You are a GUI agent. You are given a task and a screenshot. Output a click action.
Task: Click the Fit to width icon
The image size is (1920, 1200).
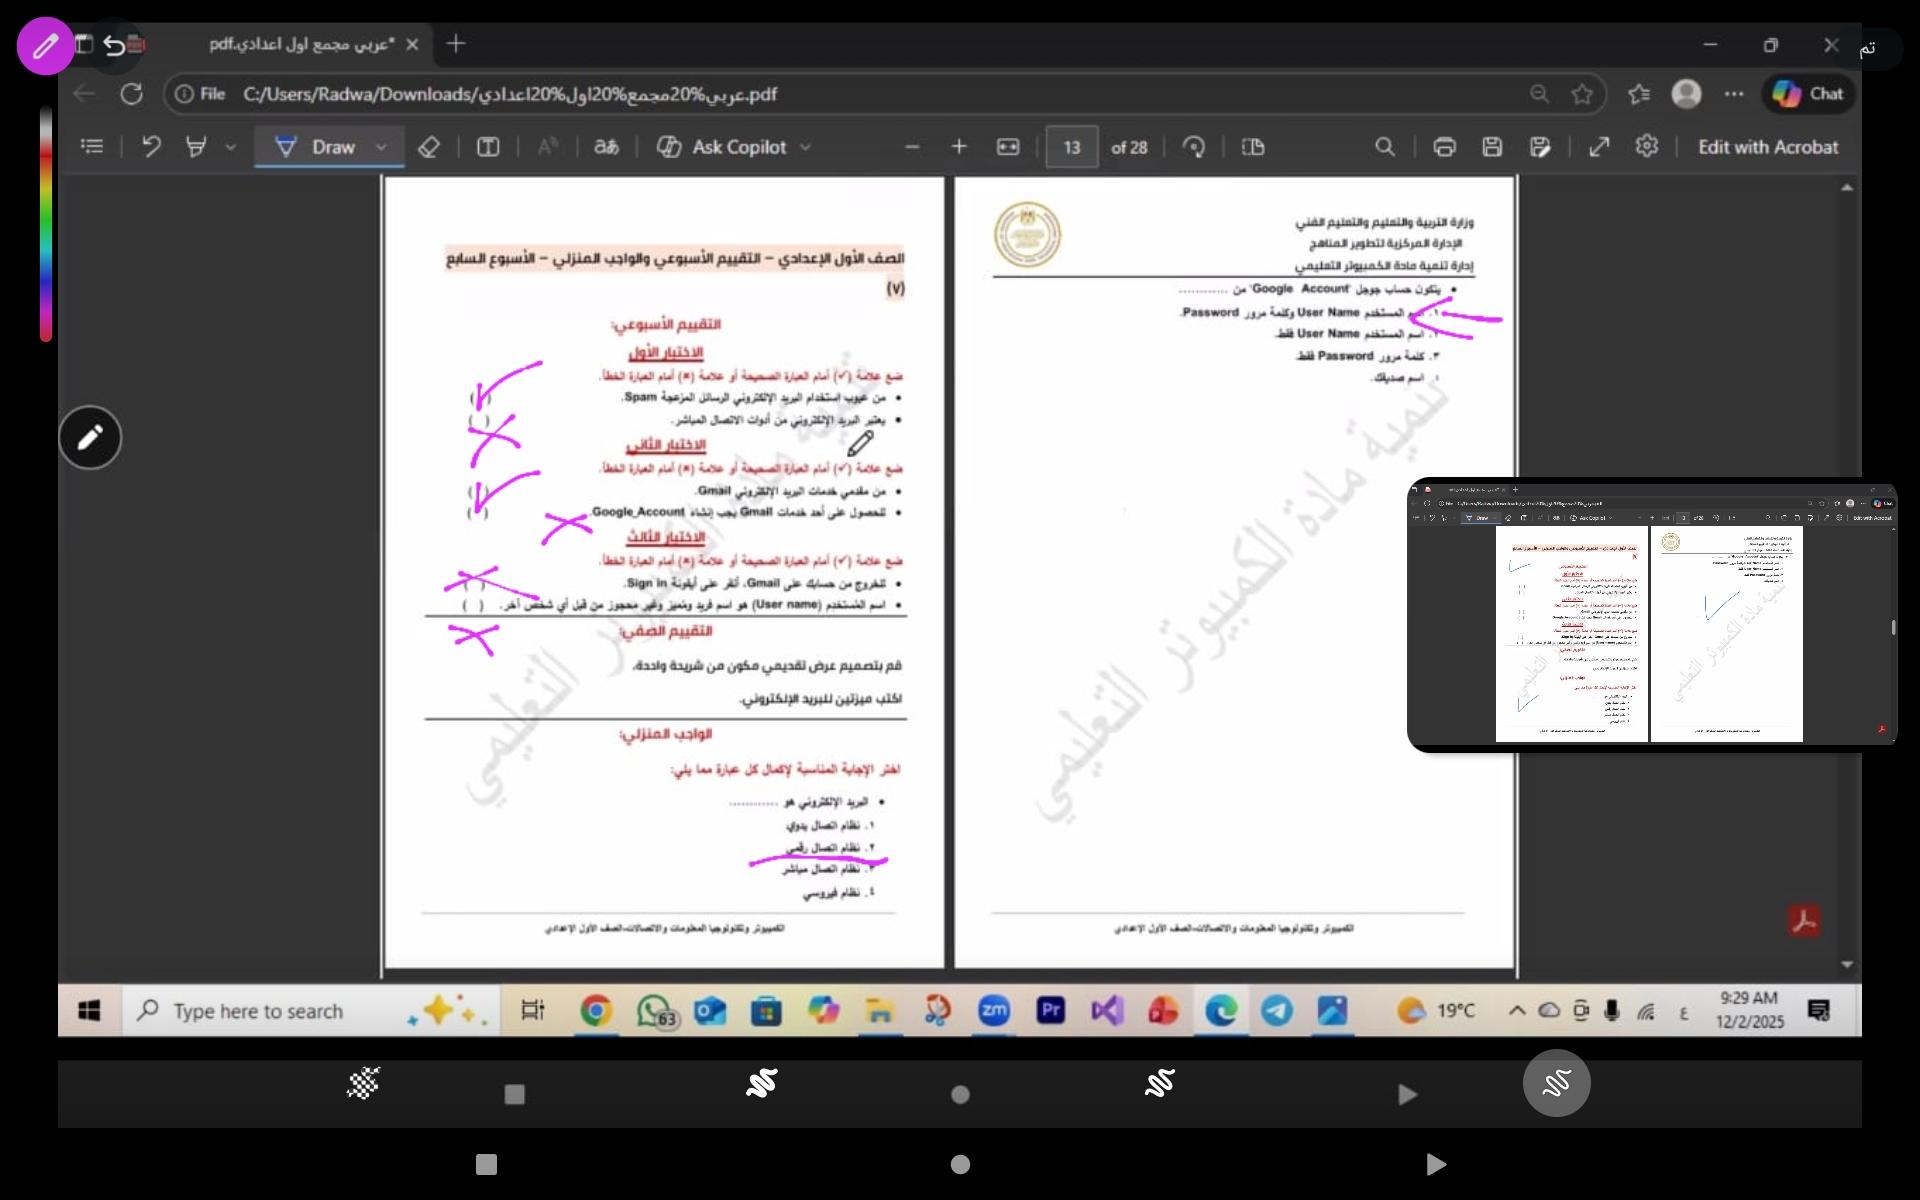[1008, 147]
